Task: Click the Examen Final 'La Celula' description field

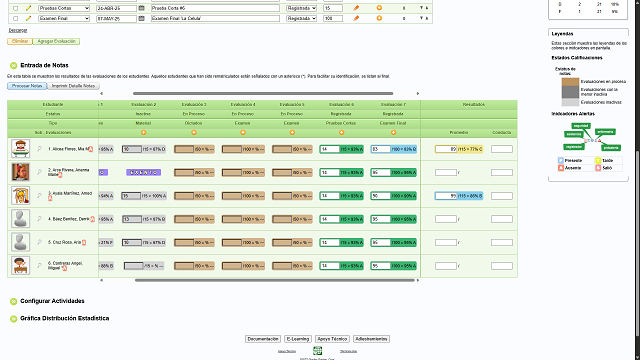Action: tap(215, 18)
